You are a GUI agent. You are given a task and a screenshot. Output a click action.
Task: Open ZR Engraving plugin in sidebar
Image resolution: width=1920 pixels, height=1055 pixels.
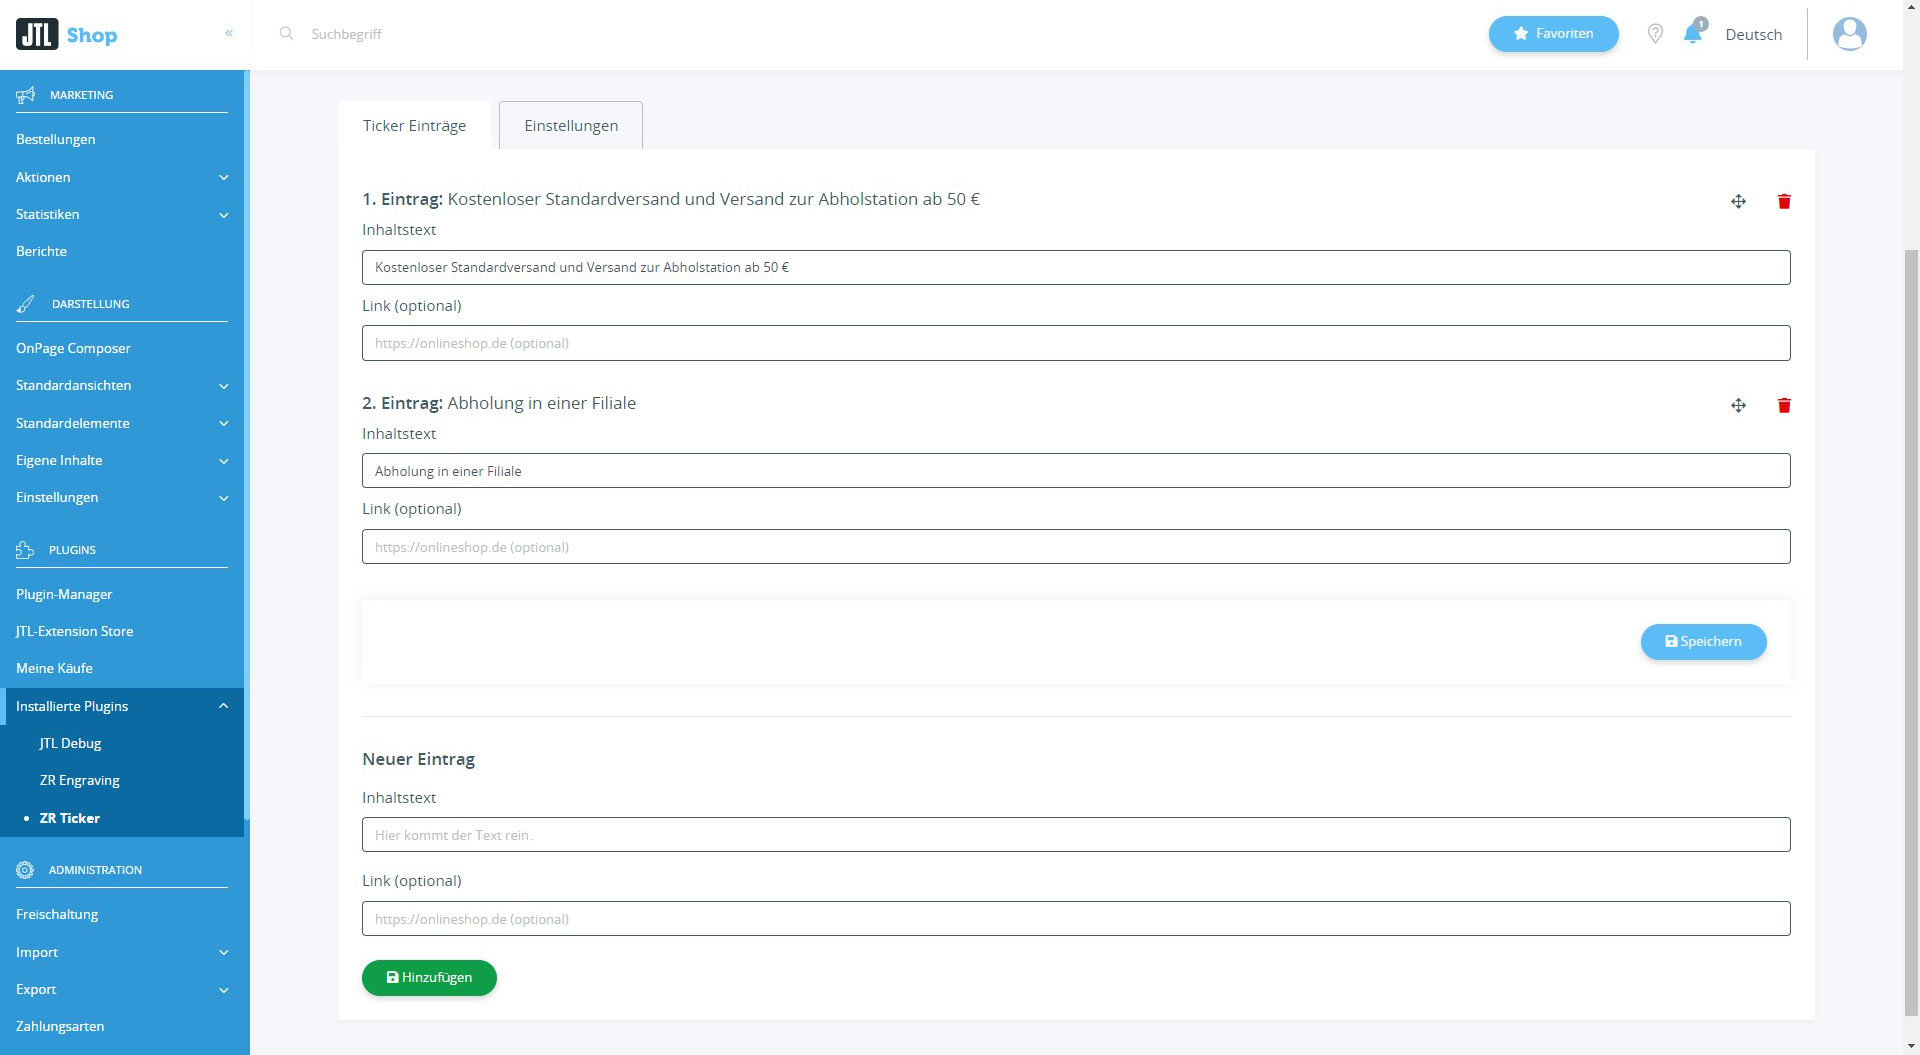pos(80,780)
